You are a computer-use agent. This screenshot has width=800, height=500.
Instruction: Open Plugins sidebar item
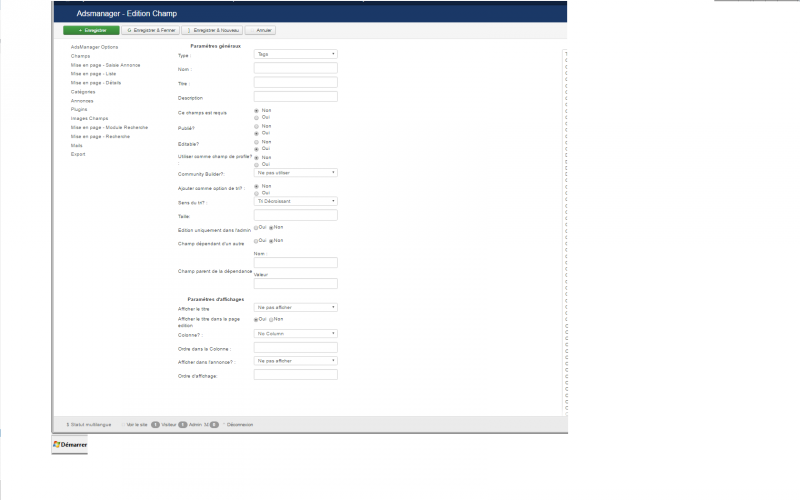79,109
